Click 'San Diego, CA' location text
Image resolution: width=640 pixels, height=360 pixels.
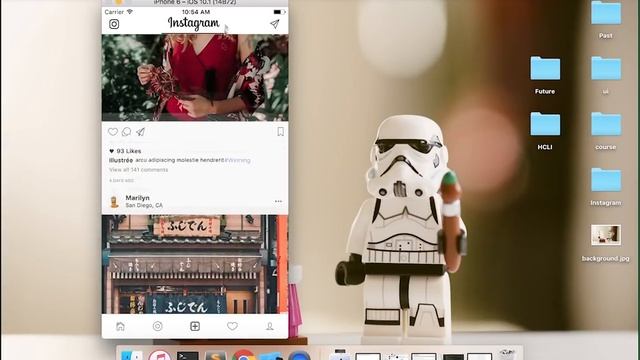[x=144, y=205]
